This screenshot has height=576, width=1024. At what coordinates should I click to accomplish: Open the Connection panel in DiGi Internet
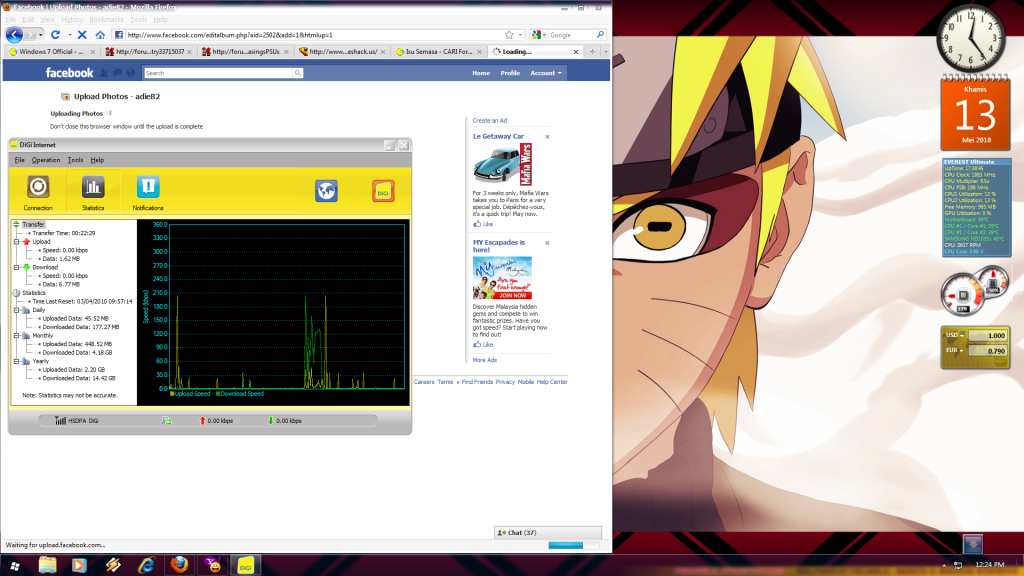point(38,190)
